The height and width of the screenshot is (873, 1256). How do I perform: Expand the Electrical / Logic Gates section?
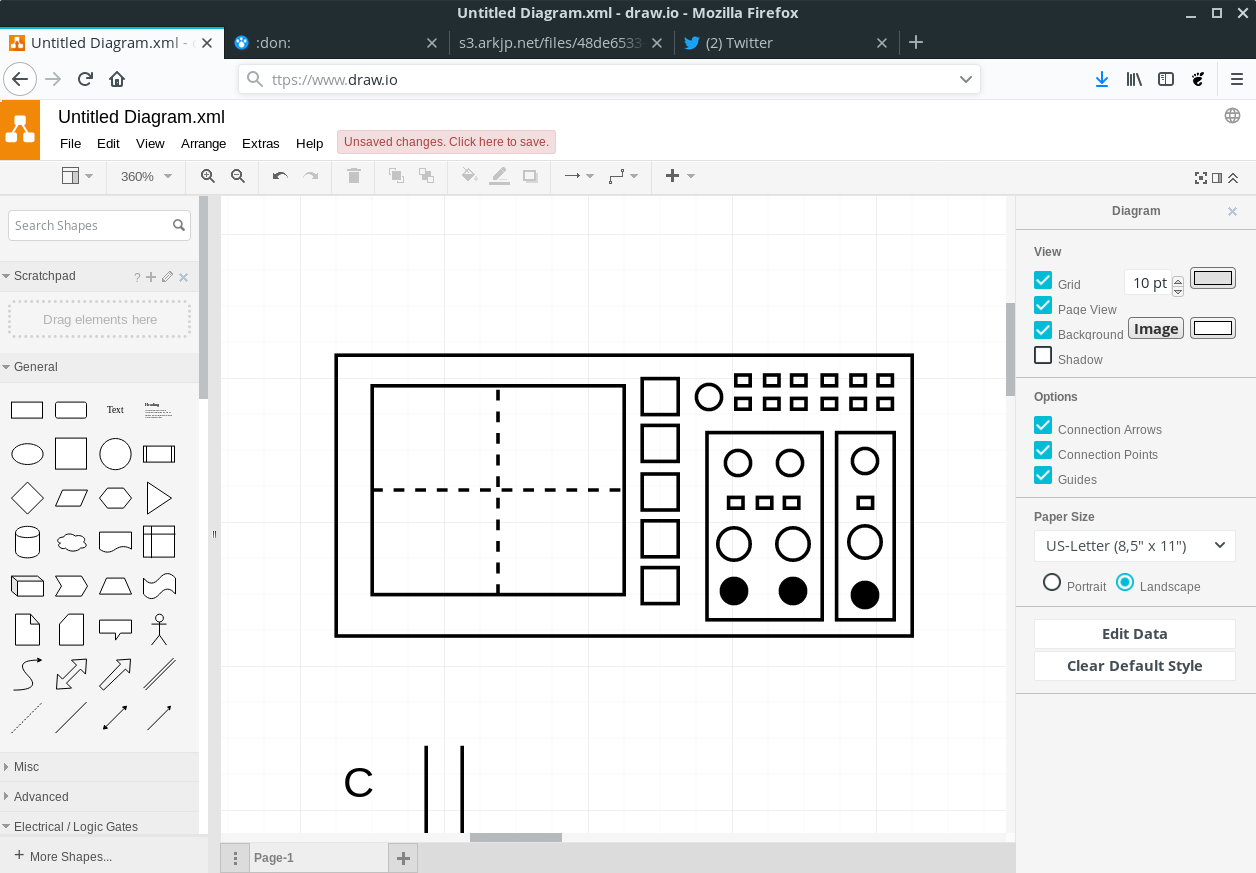(76, 827)
